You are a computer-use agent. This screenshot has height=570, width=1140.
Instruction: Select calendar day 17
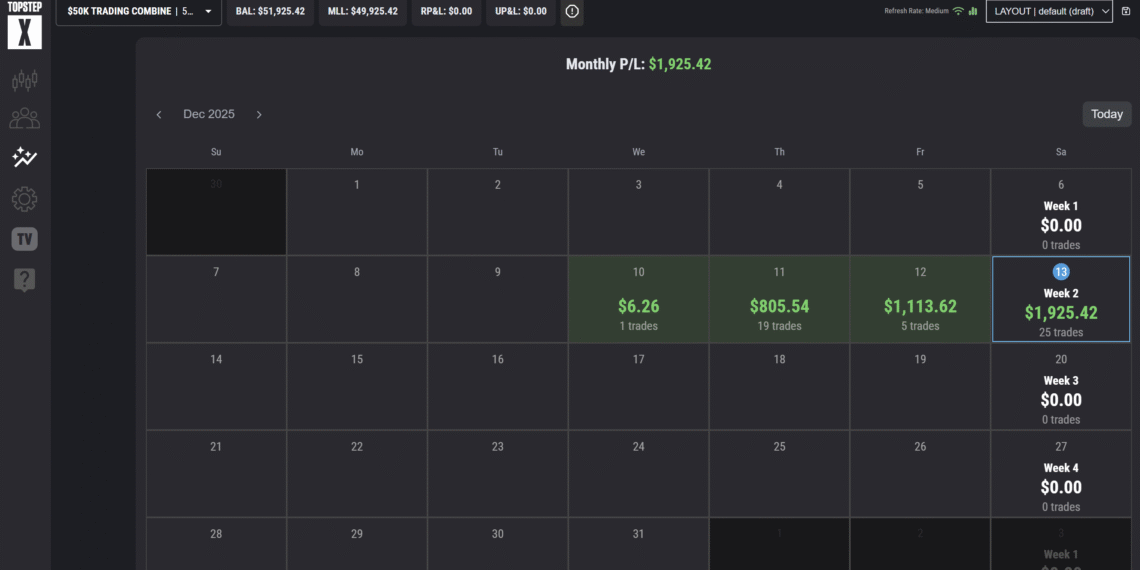[x=638, y=386]
